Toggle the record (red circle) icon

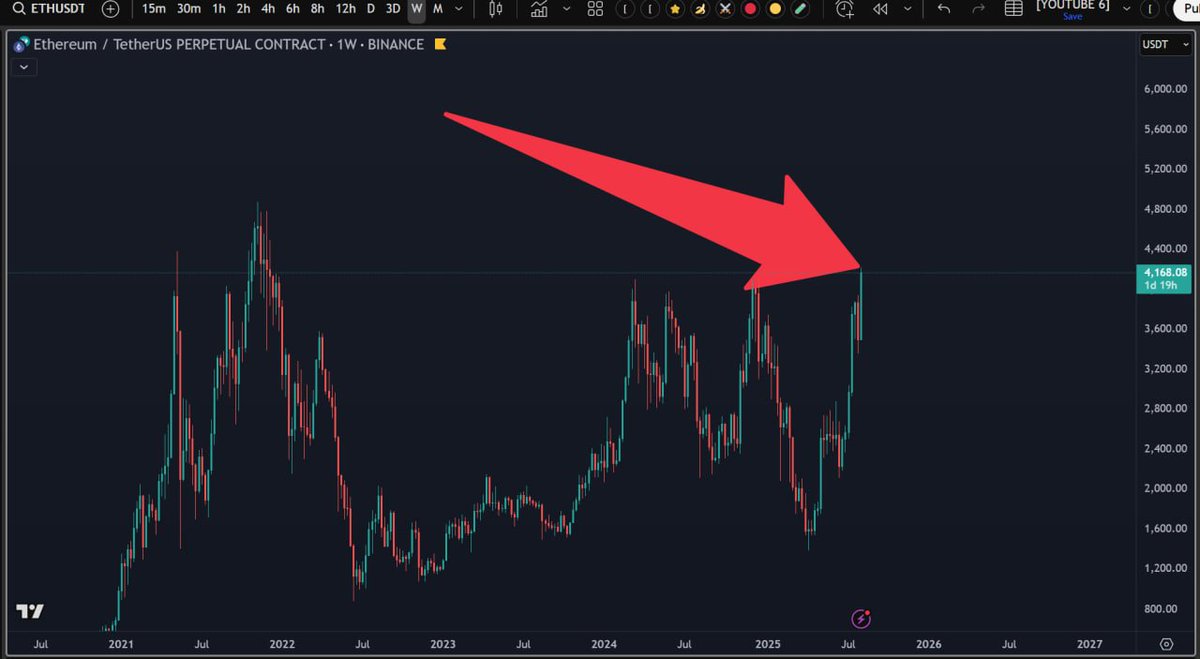[749, 10]
